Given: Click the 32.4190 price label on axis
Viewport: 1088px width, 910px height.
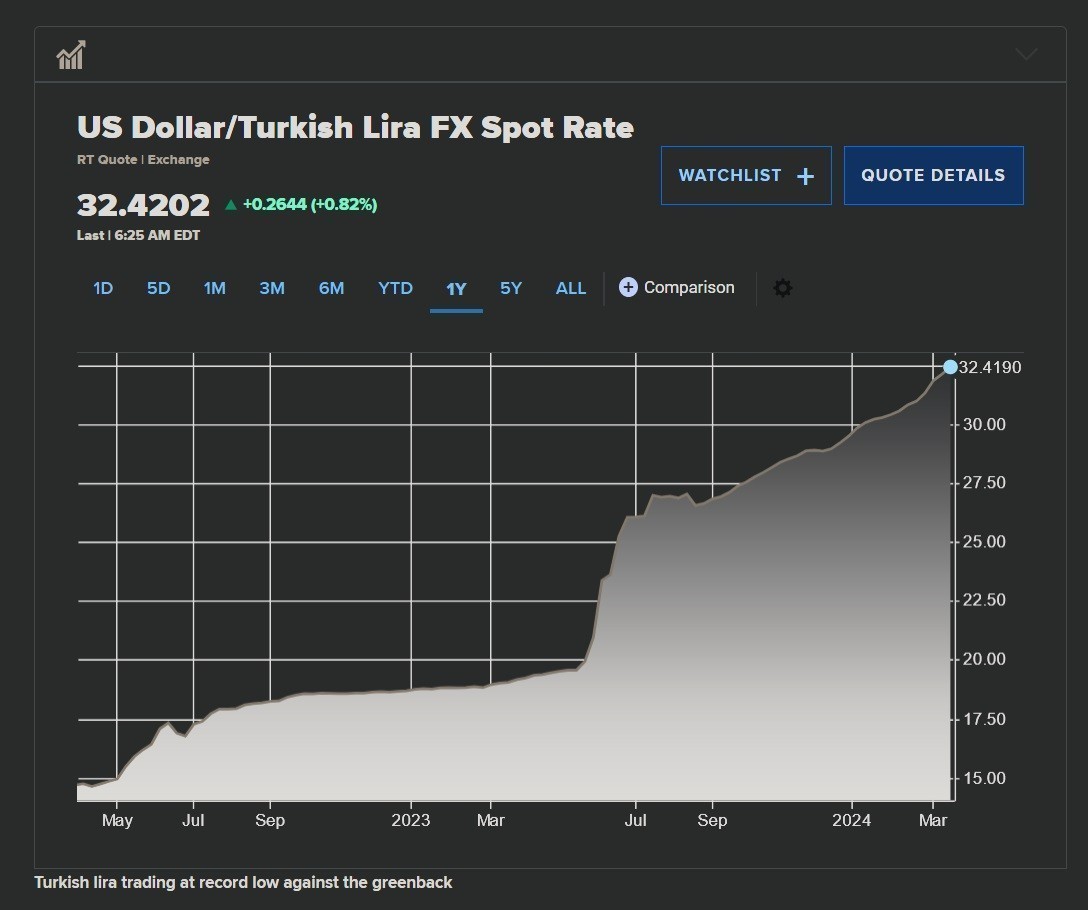Looking at the screenshot, I should [x=989, y=368].
